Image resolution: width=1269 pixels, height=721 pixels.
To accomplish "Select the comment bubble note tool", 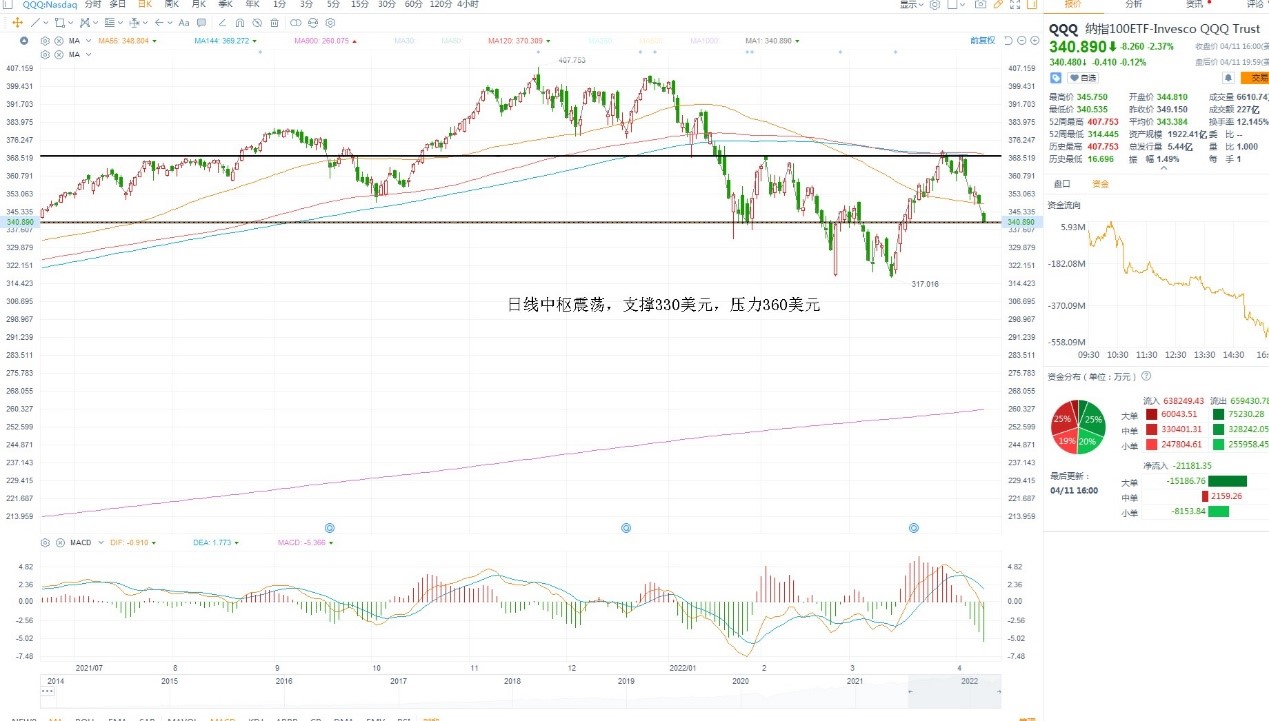I will click(201, 23).
